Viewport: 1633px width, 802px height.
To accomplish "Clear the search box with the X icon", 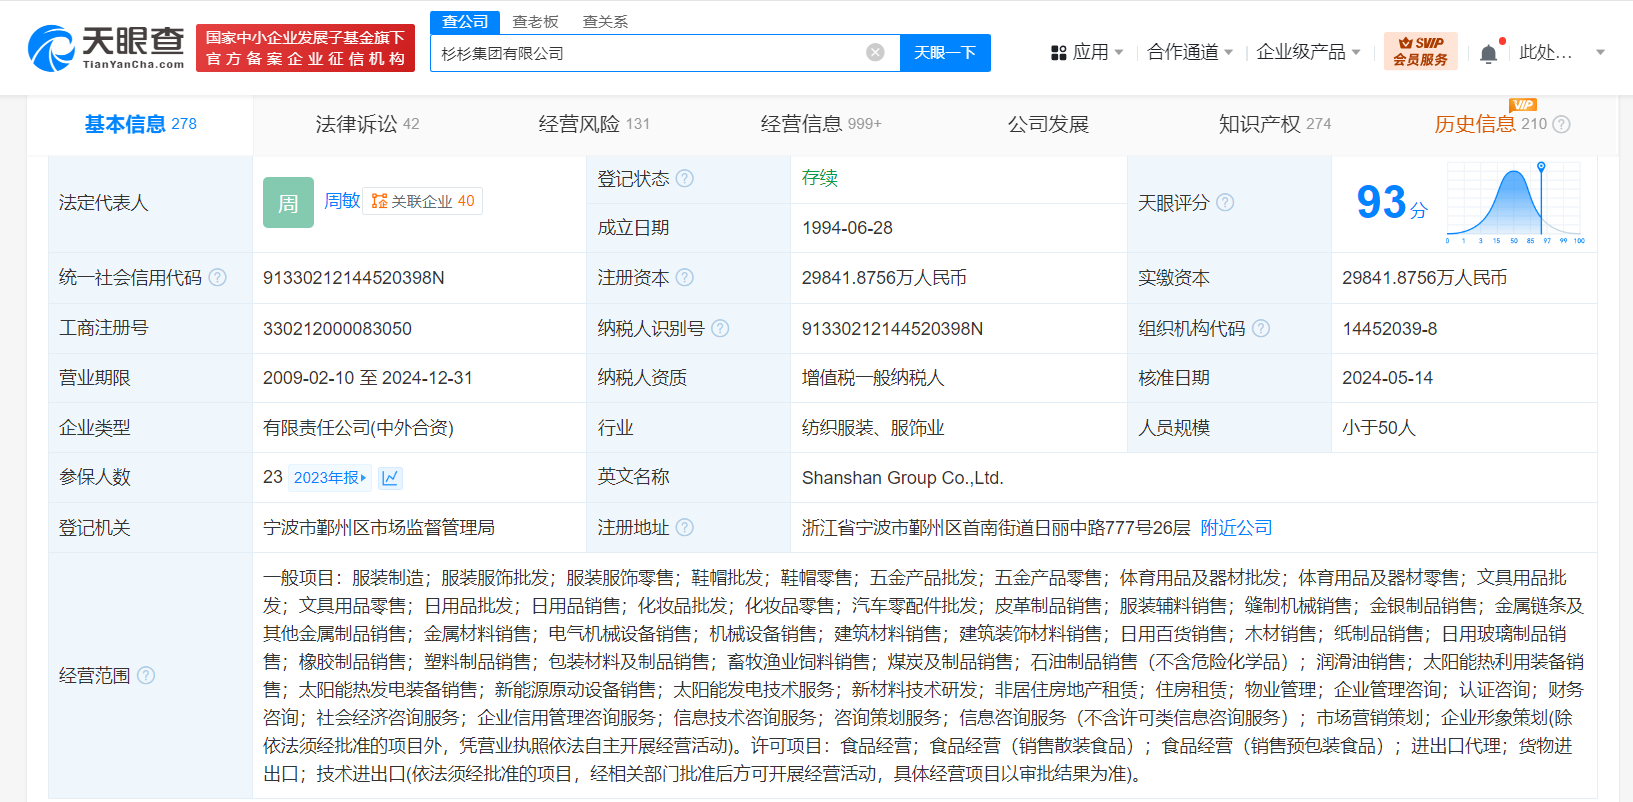I will tap(875, 53).
